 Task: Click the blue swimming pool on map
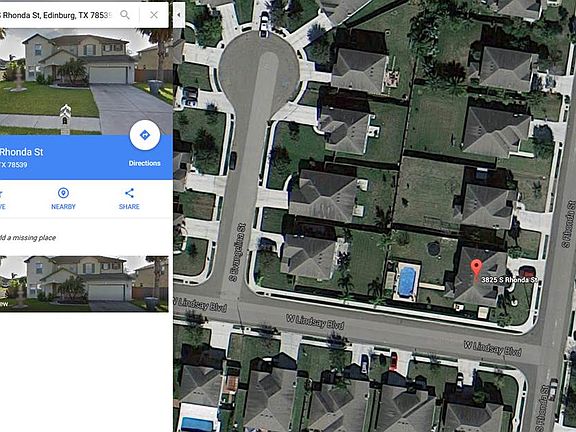coord(406,282)
